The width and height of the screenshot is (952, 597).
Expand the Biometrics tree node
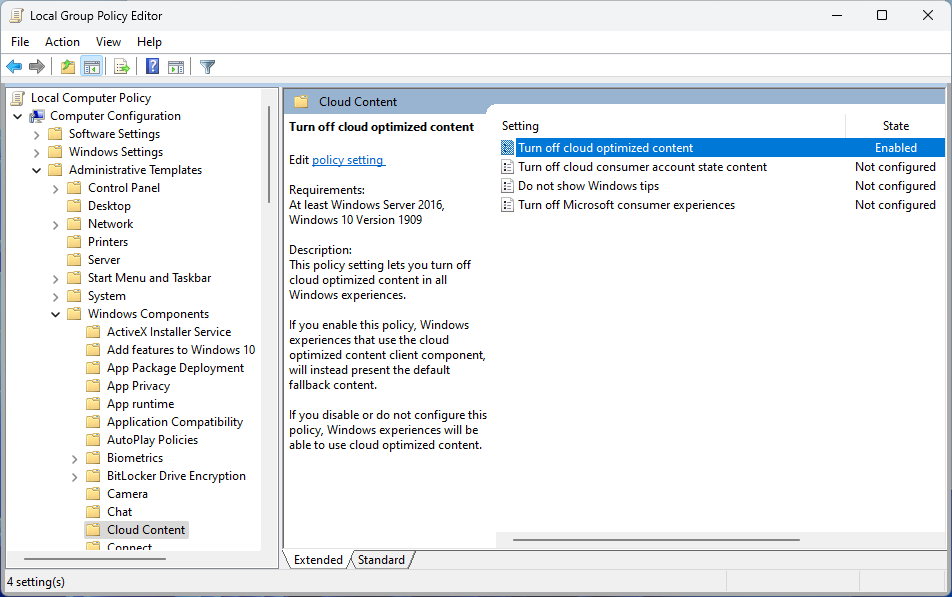click(74, 457)
